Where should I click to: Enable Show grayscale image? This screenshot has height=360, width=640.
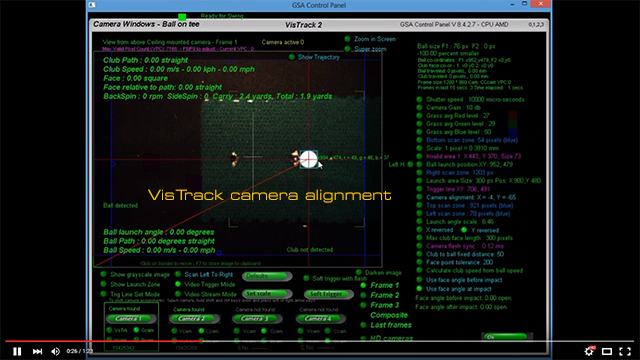pos(103,274)
